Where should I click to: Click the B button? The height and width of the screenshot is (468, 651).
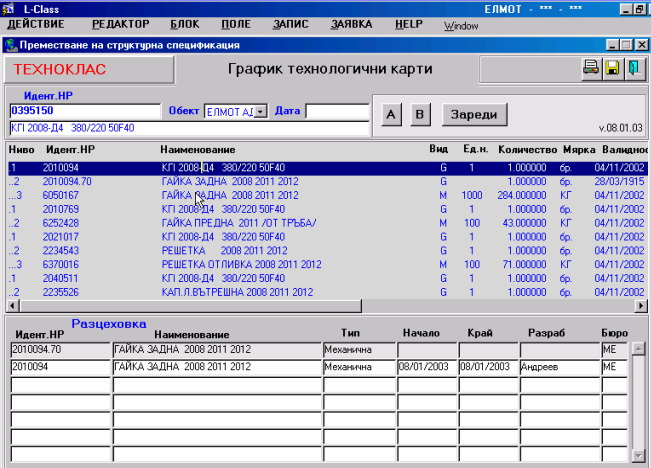420,115
